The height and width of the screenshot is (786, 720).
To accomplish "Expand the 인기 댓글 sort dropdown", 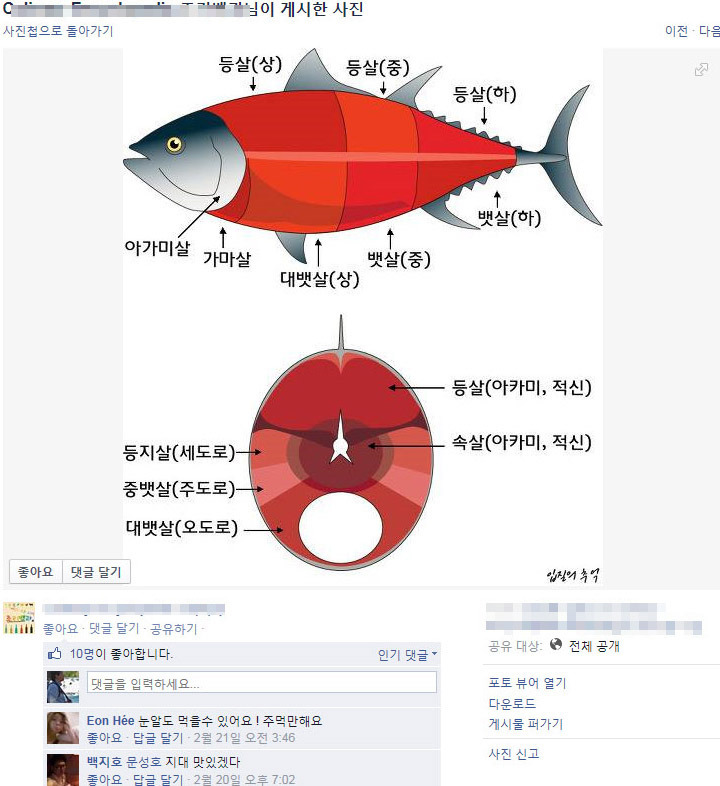I will [407, 655].
